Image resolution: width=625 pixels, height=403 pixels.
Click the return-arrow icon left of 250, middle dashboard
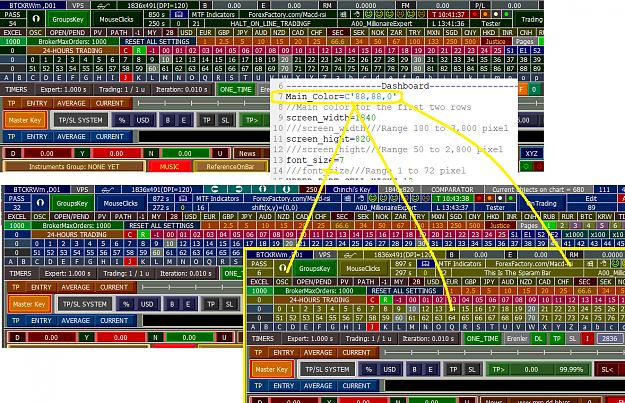215,189
